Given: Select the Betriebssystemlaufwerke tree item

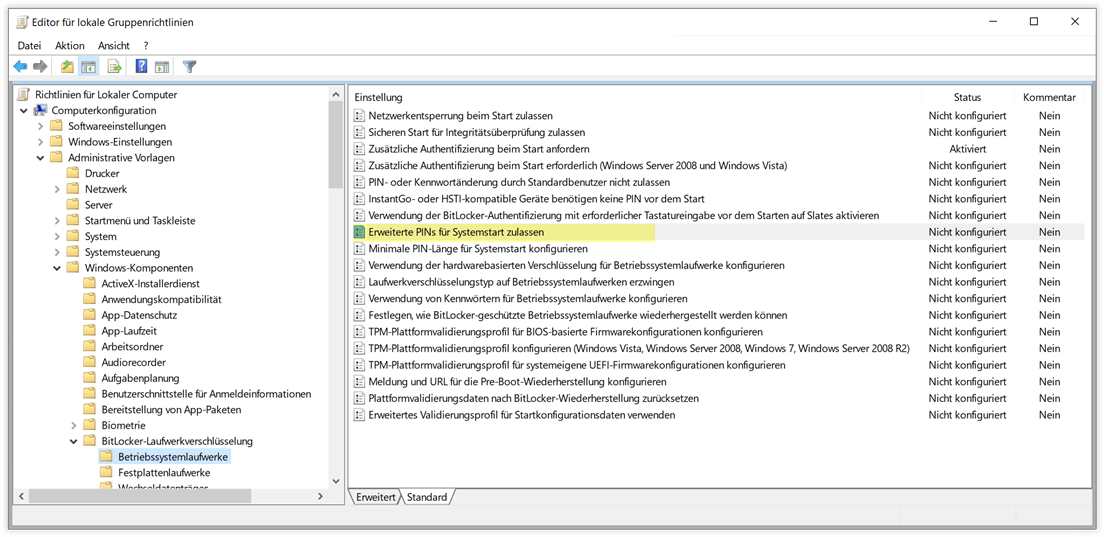Looking at the screenshot, I should pyautogui.click(x=172, y=457).
